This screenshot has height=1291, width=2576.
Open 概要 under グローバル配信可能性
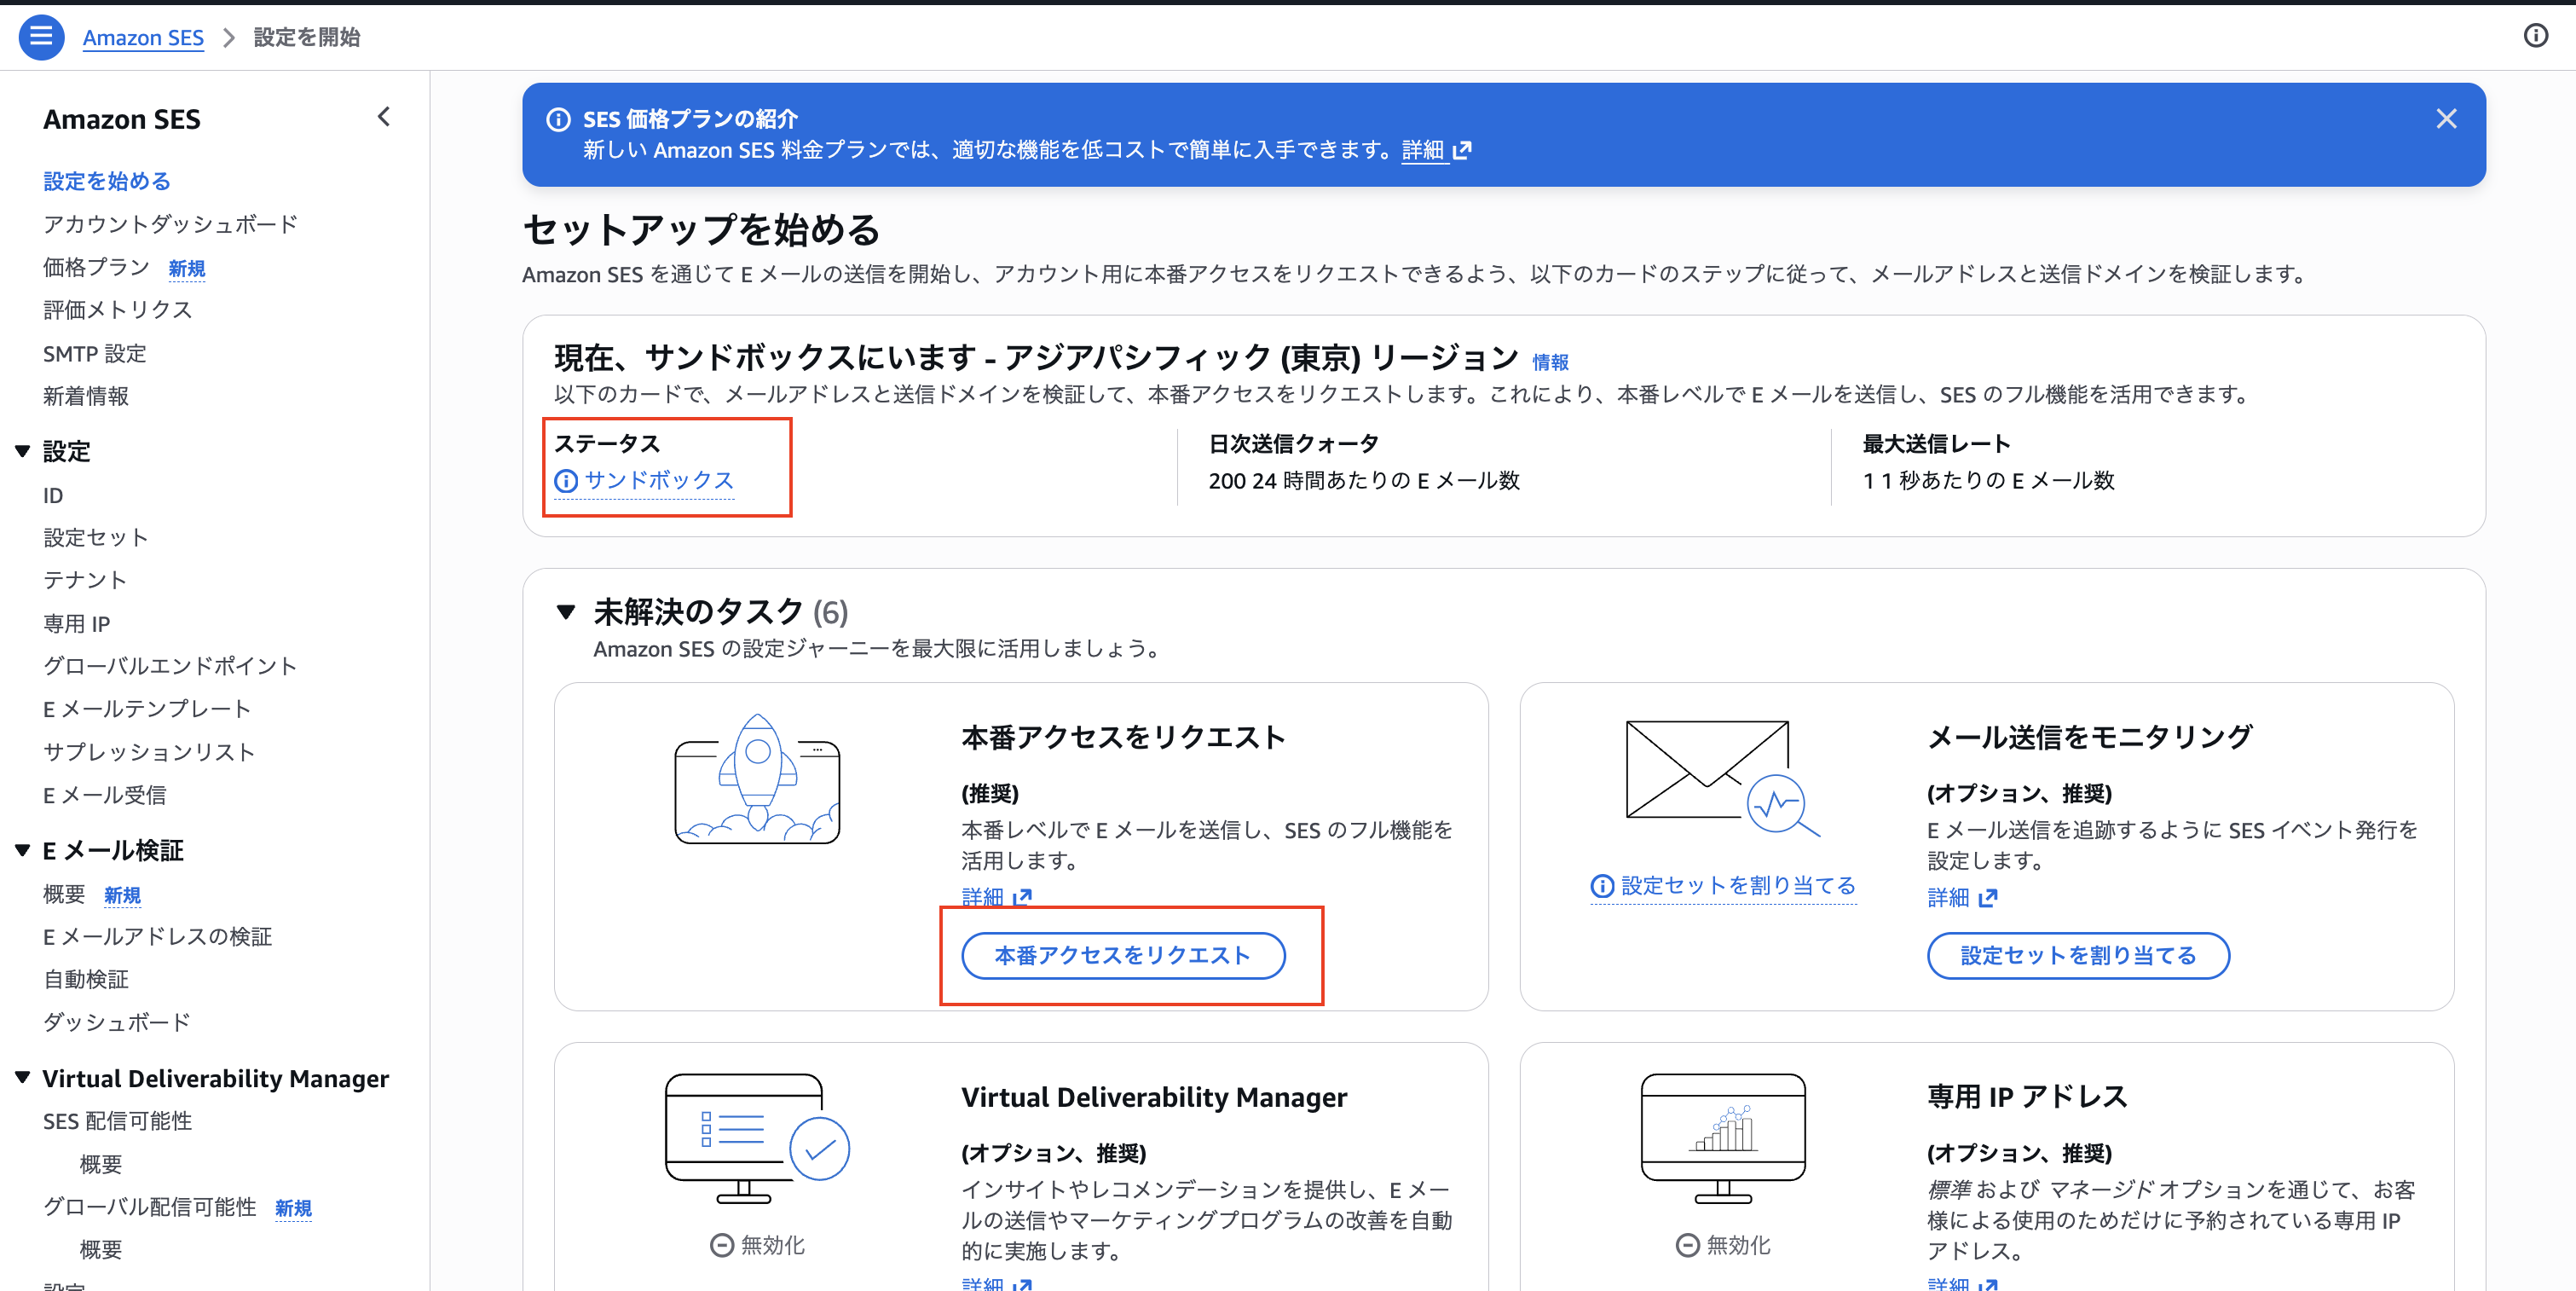pos(101,1250)
